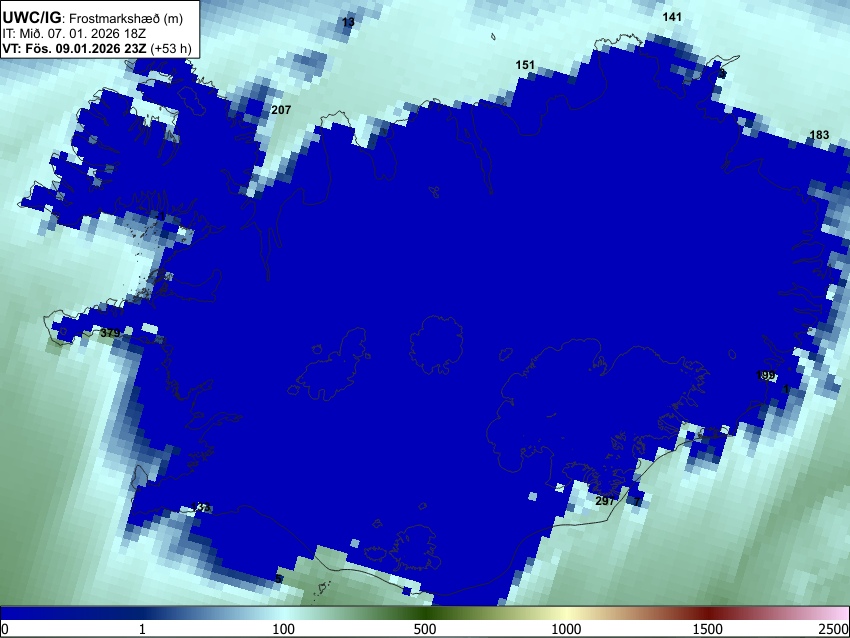Pick the dark red section of the colour scale
Screen dimensions: 850x638
click(708, 613)
